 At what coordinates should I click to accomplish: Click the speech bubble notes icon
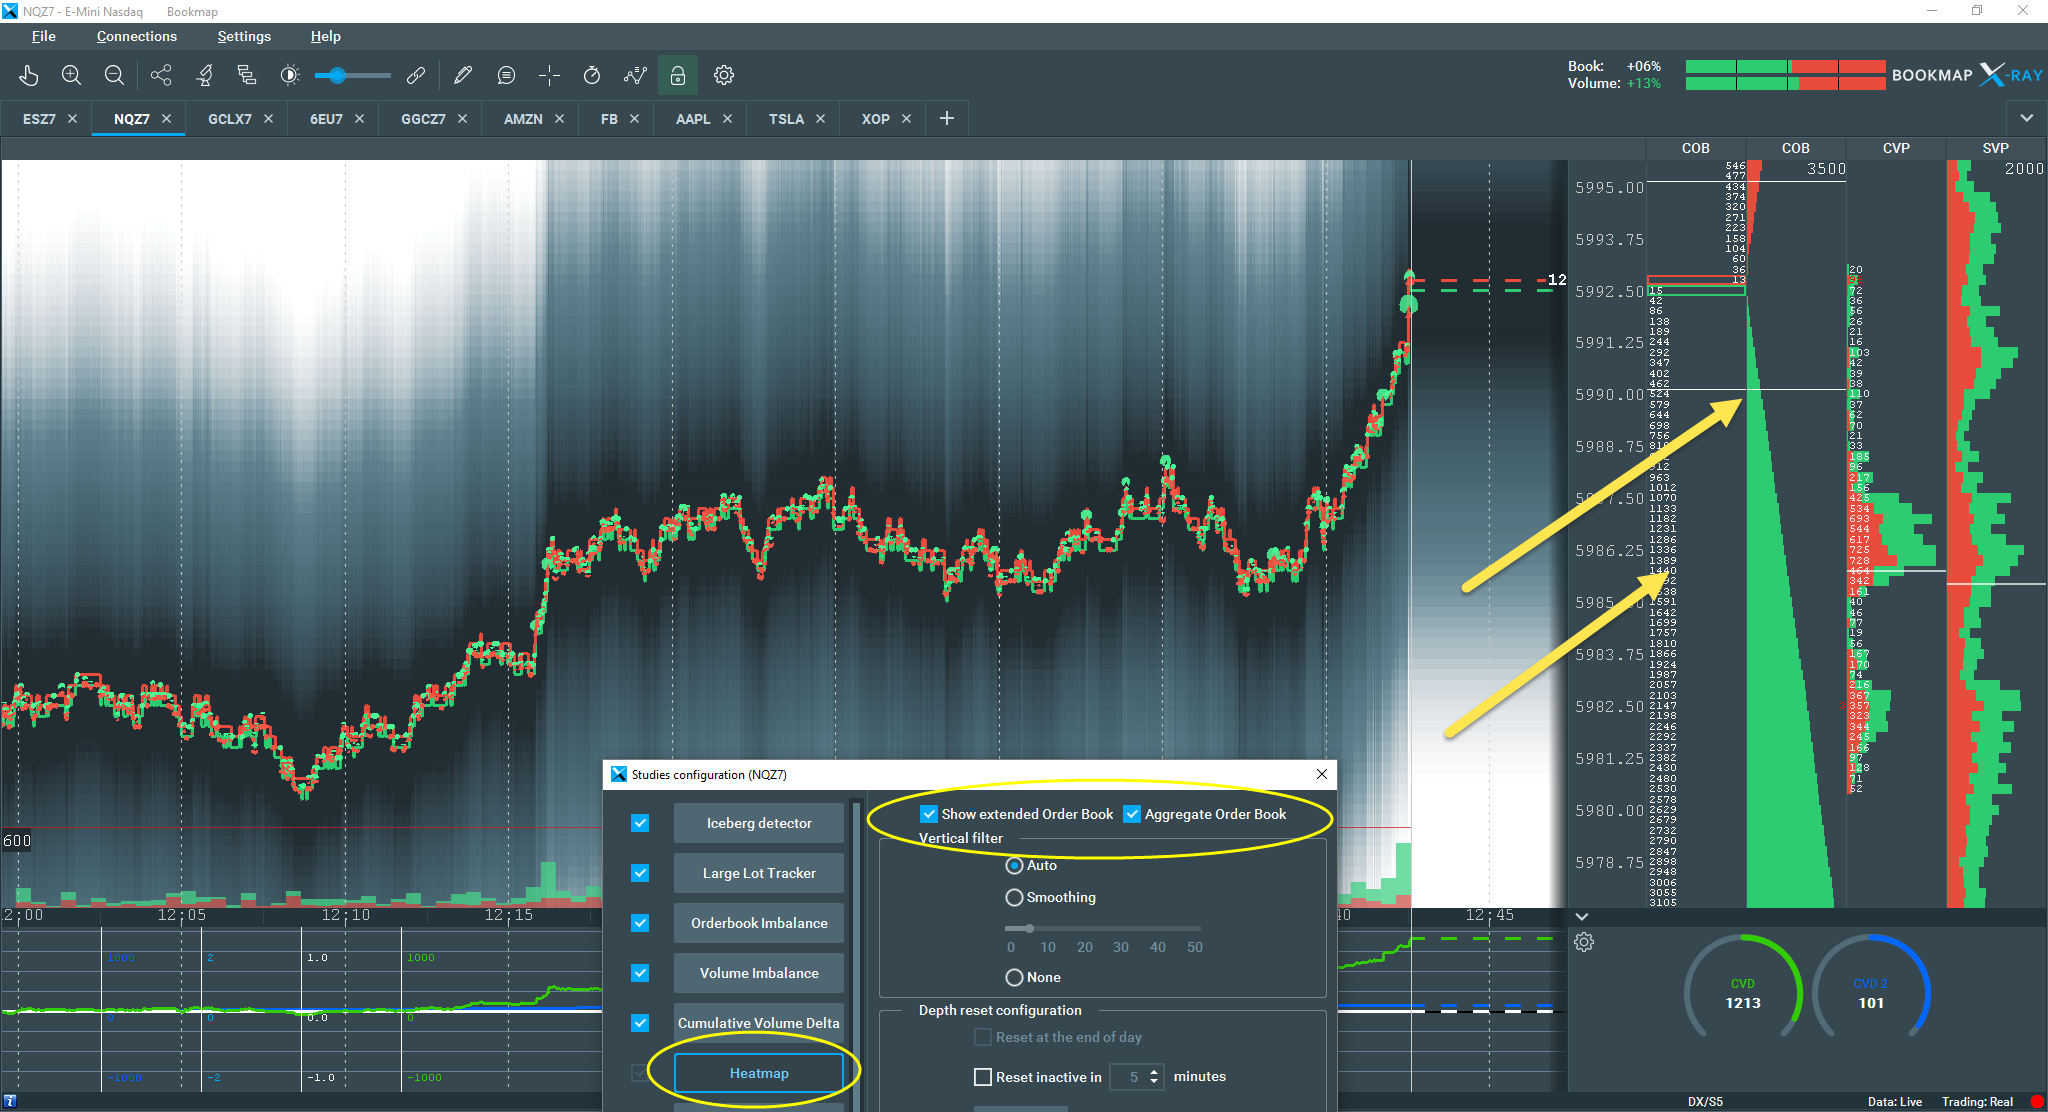click(506, 75)
